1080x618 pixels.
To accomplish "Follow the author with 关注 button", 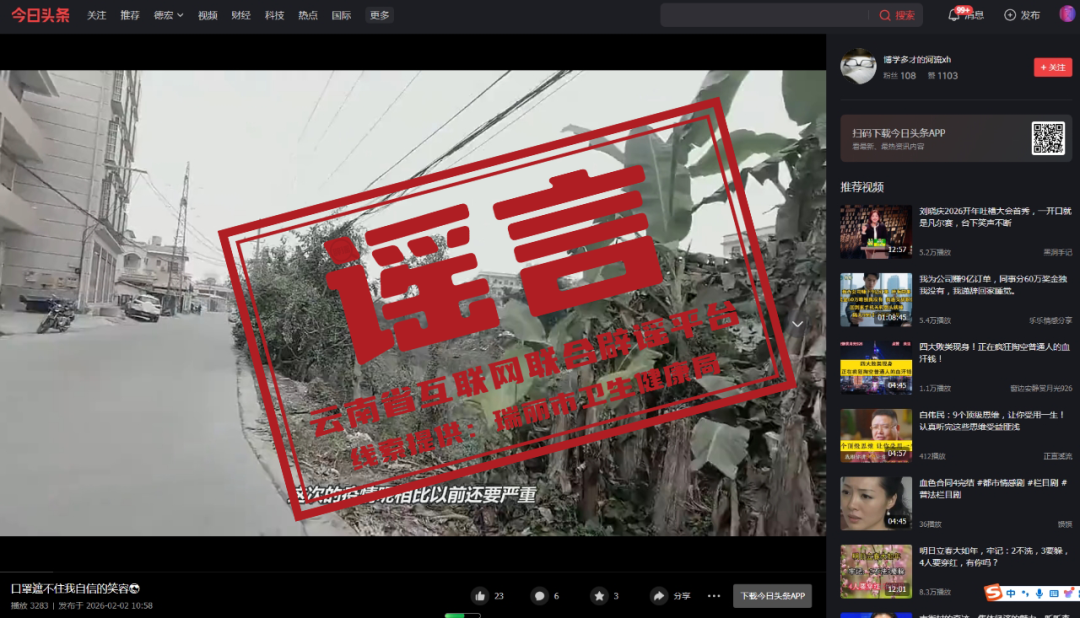I will 1052,67.
